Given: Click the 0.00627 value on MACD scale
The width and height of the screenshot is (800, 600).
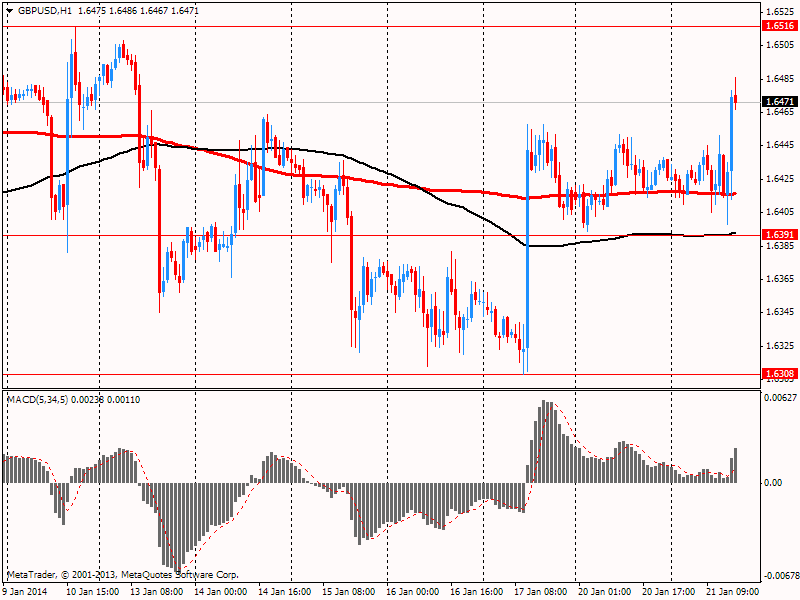Looking at the screenshot, I should click(x=779, y=398).
